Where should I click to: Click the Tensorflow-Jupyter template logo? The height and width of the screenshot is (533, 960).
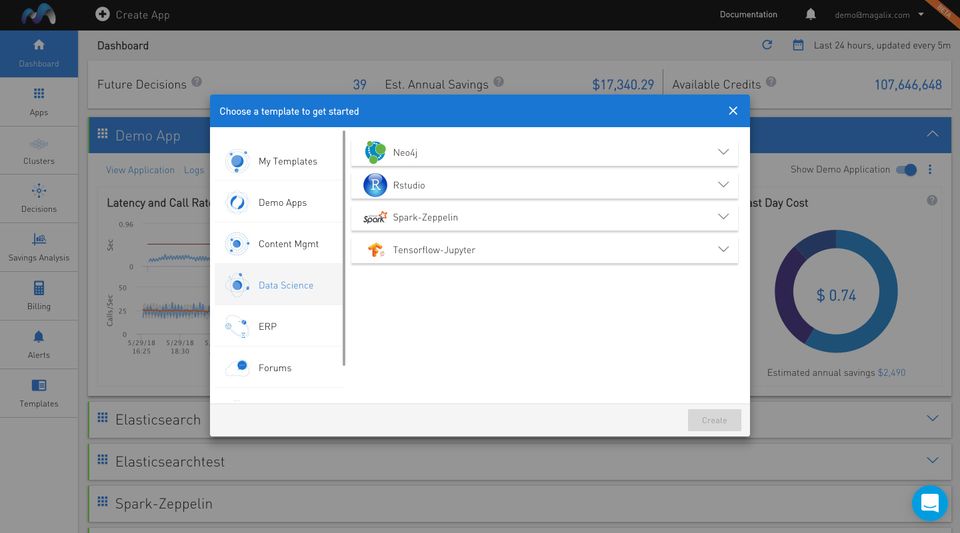pyautogui.click(x=375, y=250)
